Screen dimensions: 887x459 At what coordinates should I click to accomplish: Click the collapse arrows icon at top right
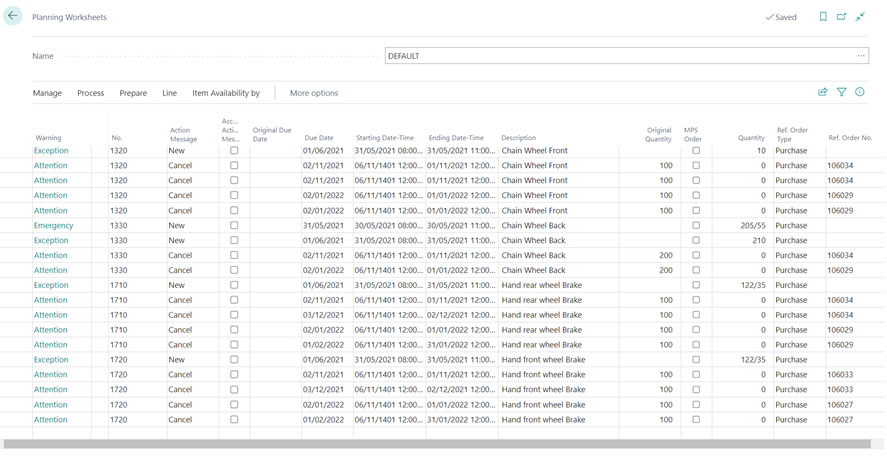(860, 17)
